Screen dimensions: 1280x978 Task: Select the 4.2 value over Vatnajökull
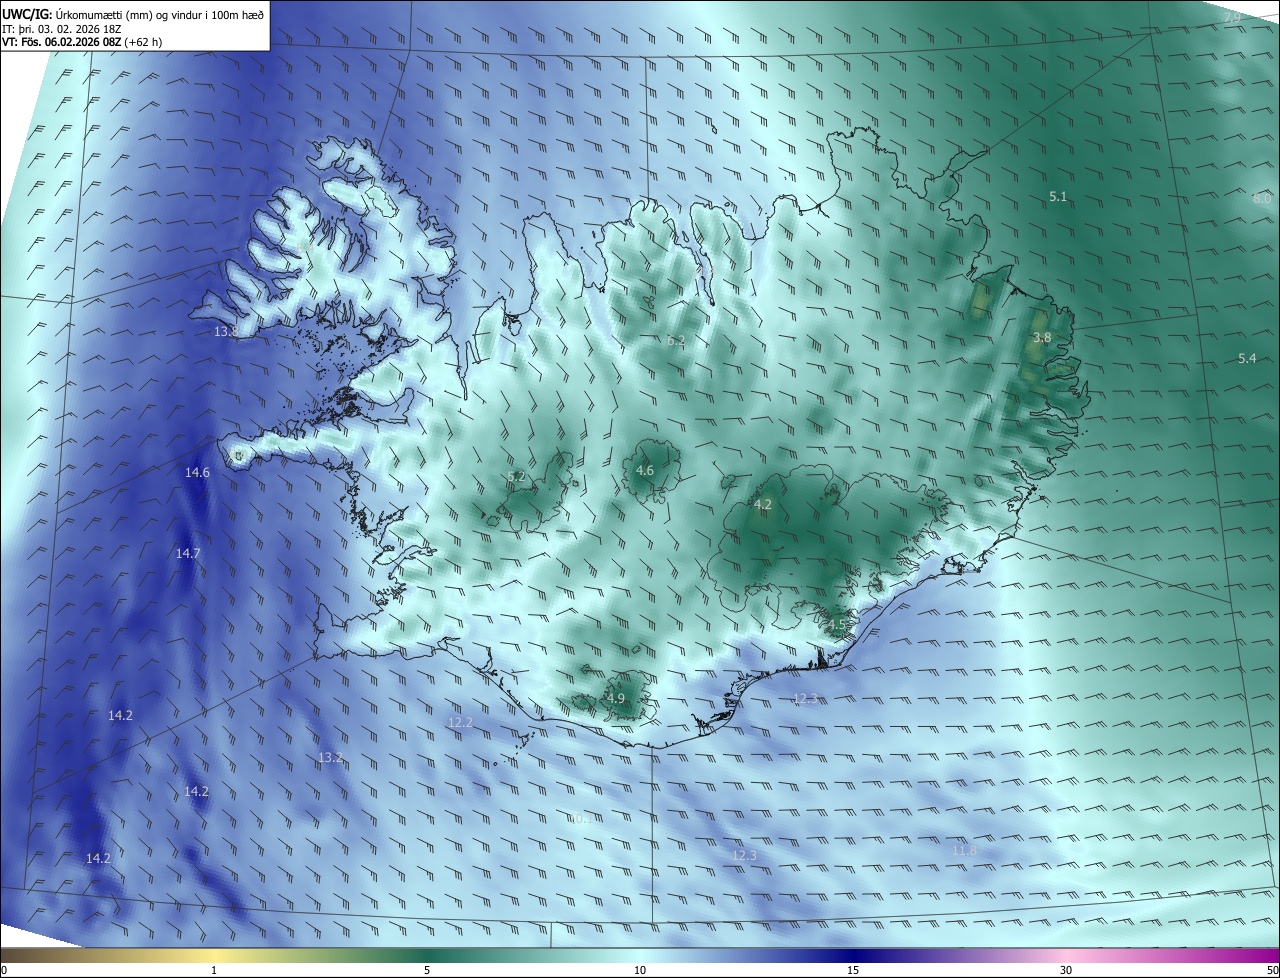762,505
